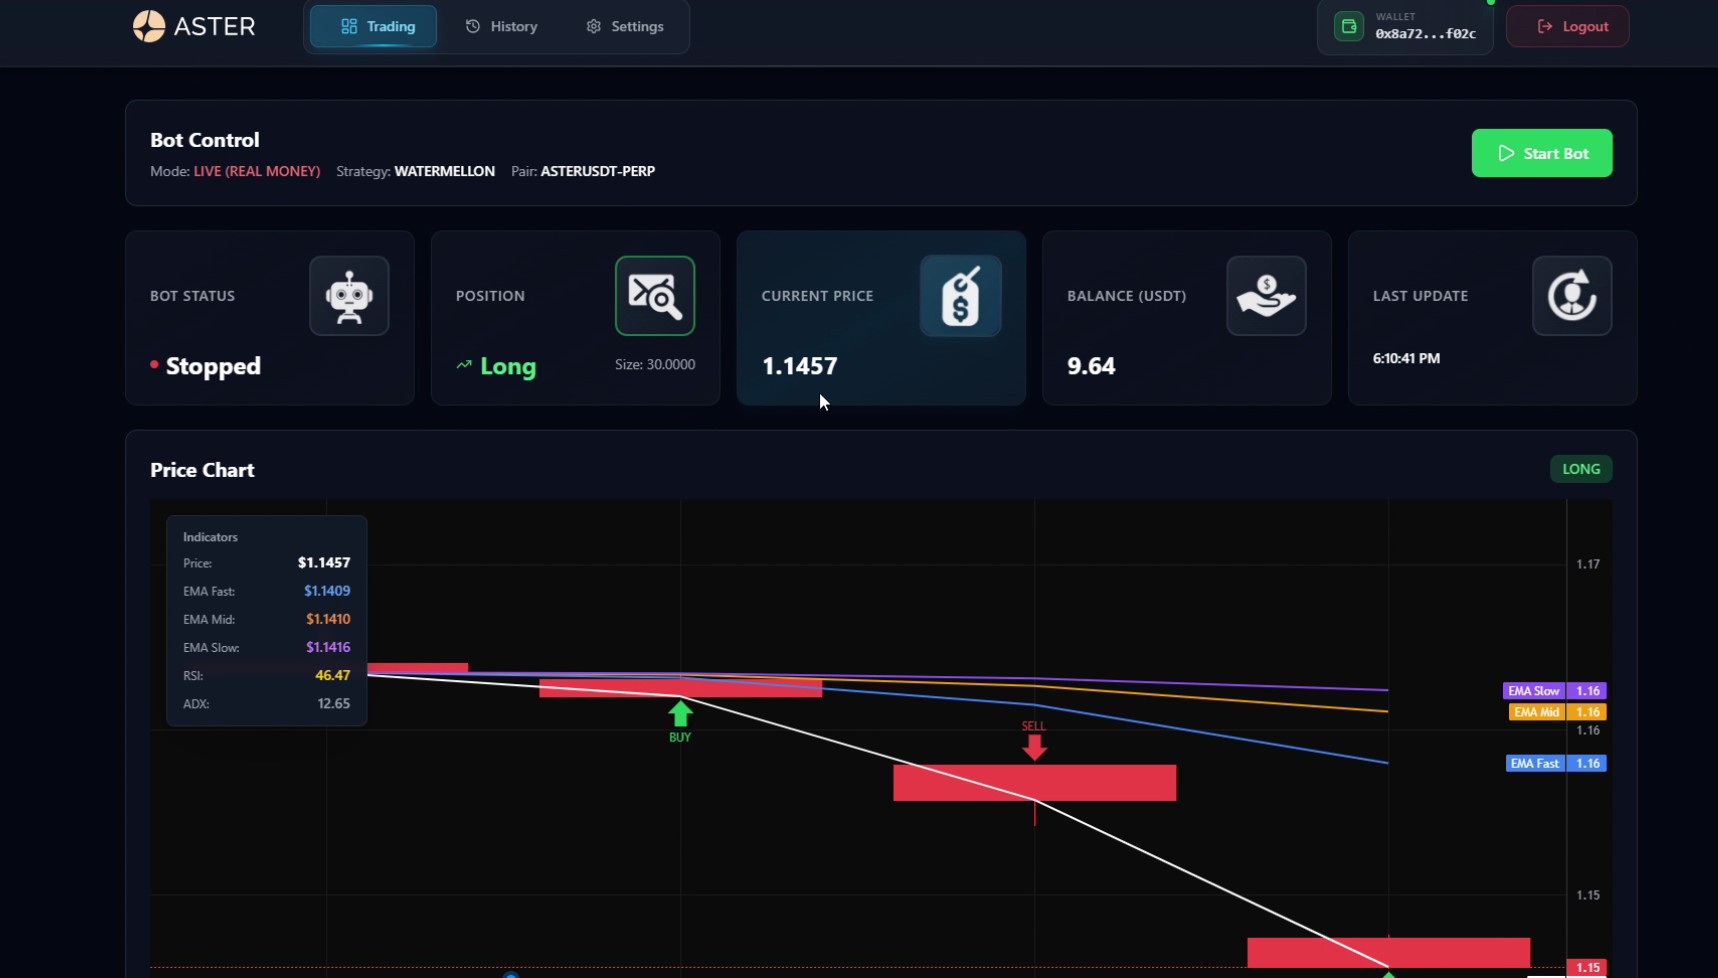
Task: Click the price tag icon on Current Price card
Action: point(960,295)
